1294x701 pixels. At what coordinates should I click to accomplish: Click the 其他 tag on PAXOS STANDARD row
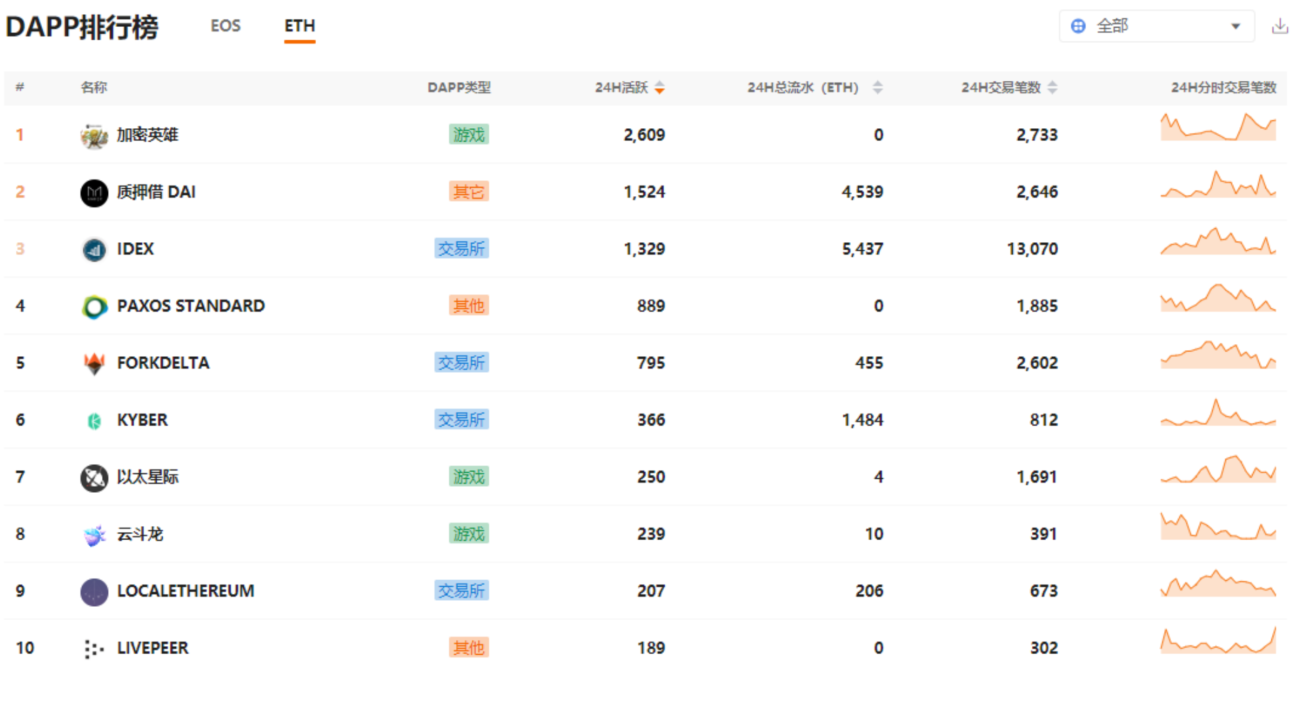click(x=468, y=306)
